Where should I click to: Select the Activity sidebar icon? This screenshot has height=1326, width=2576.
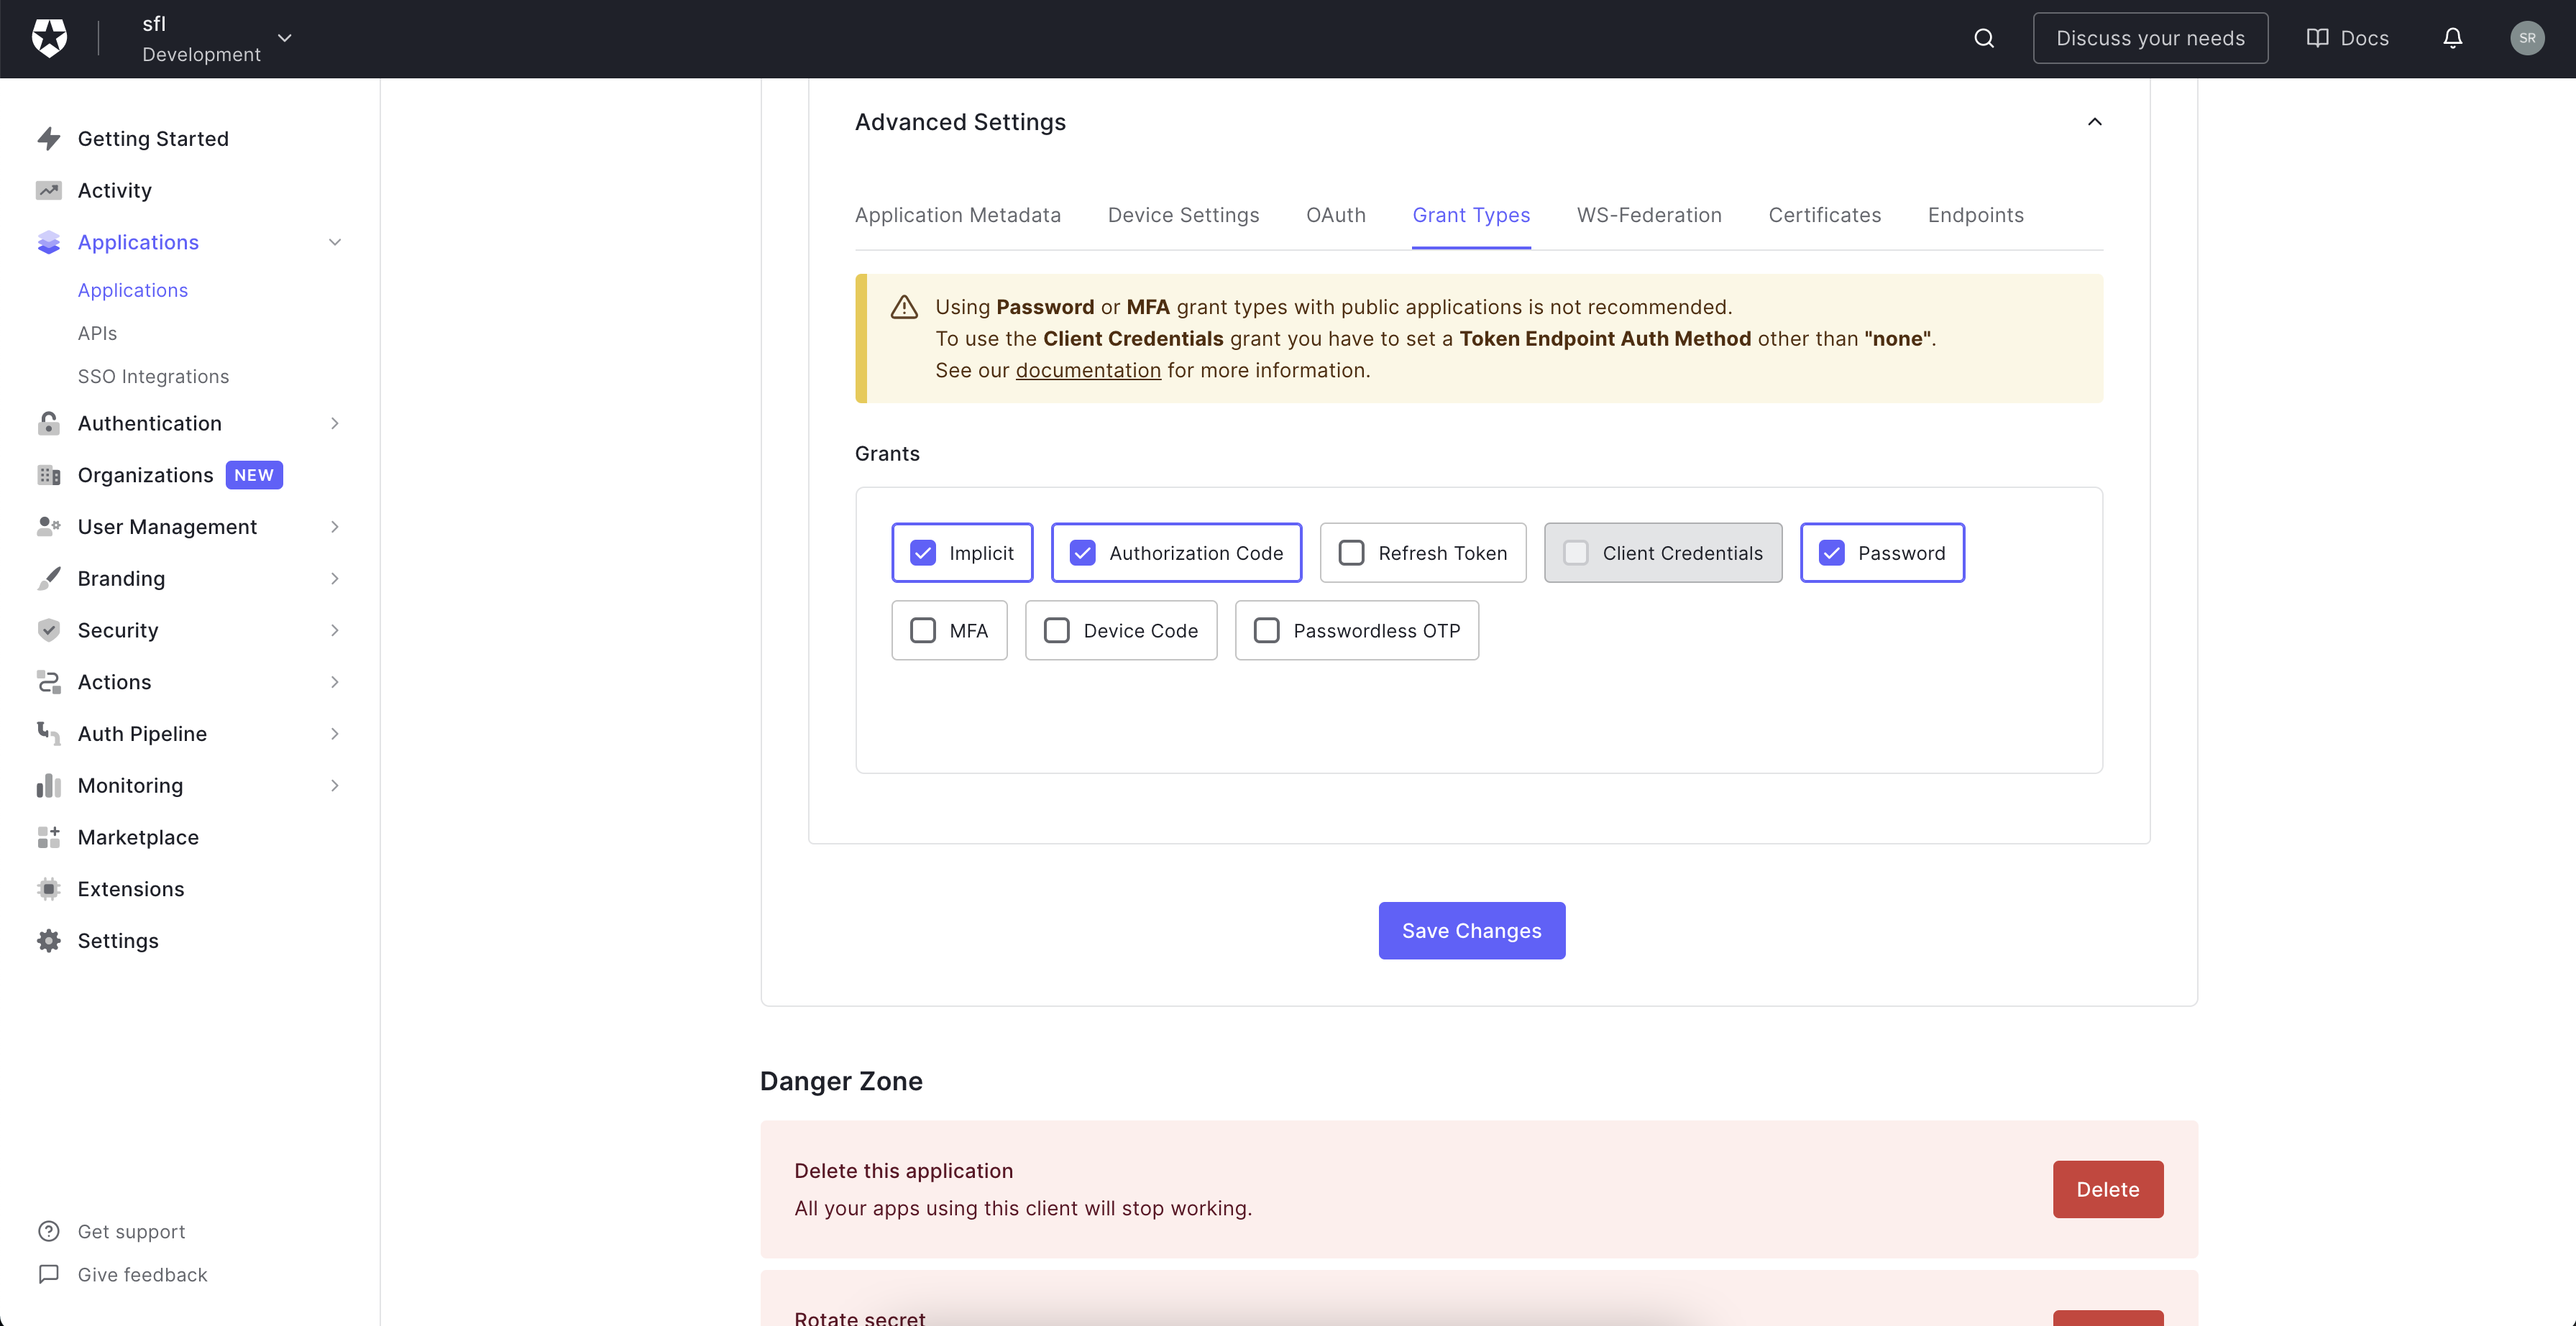coord(49,190)
